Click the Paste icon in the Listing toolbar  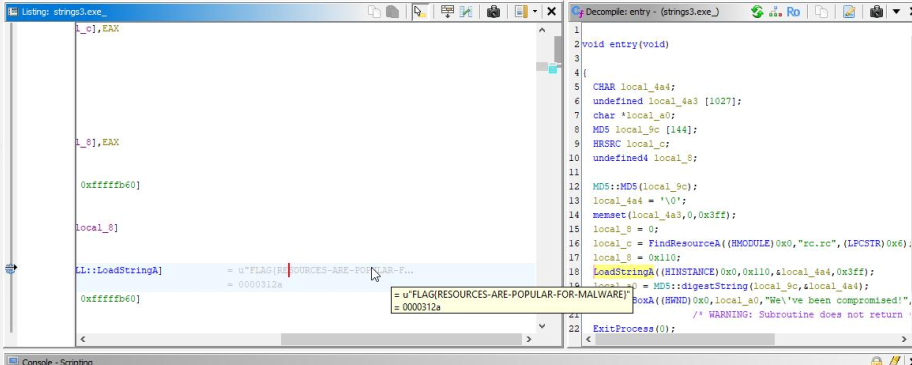[x=393, y=12]
